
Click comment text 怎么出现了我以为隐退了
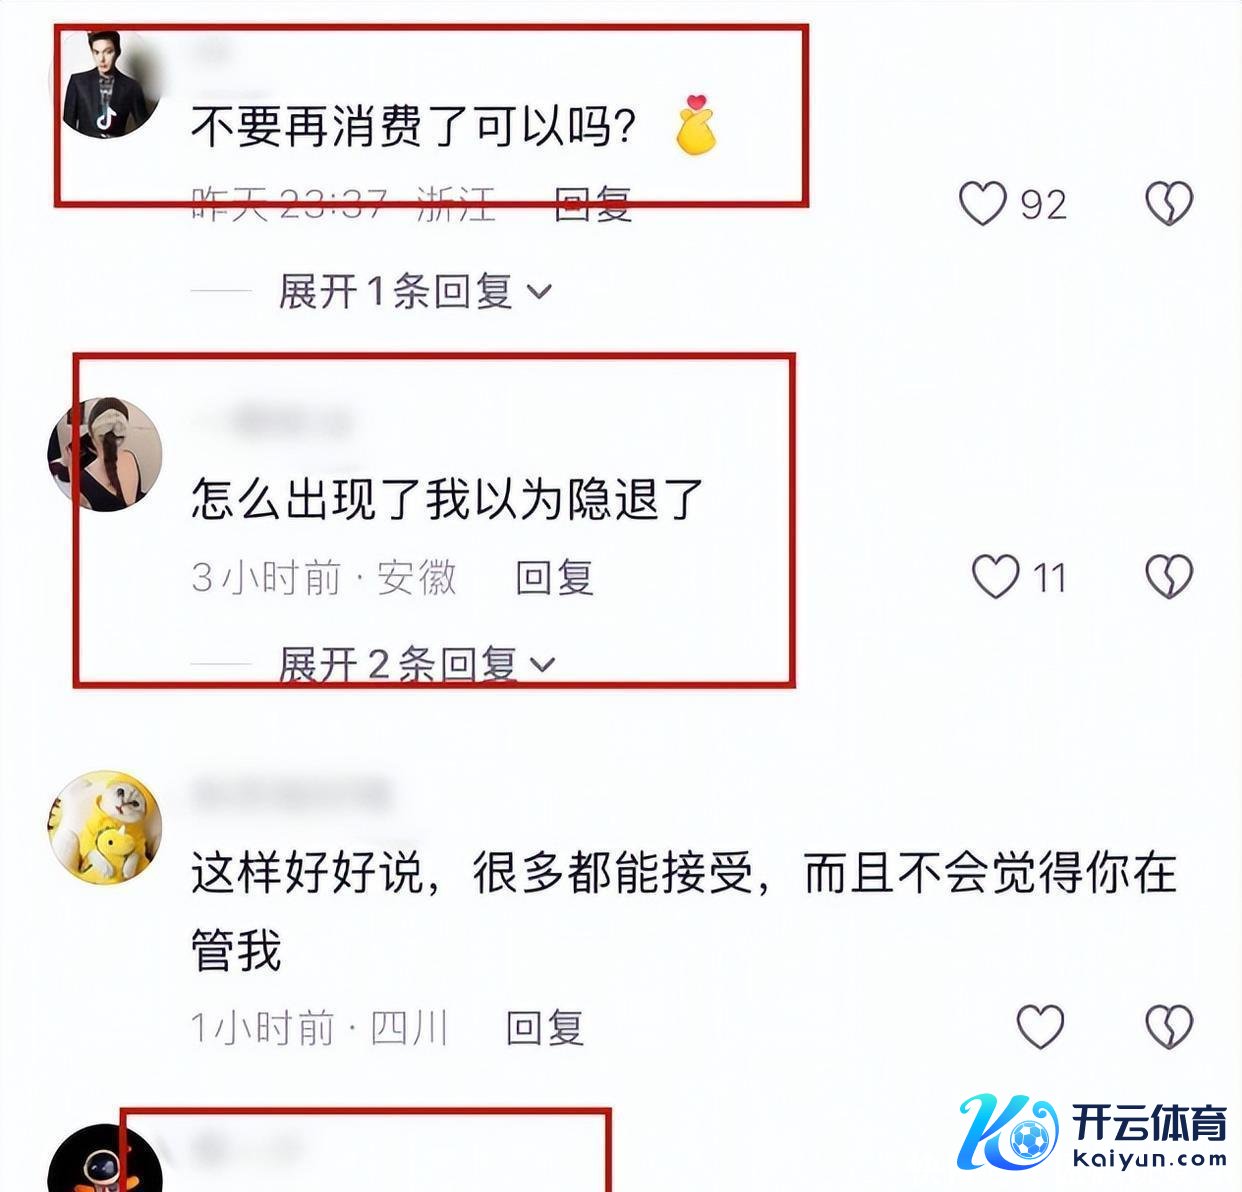pos(448,499)
